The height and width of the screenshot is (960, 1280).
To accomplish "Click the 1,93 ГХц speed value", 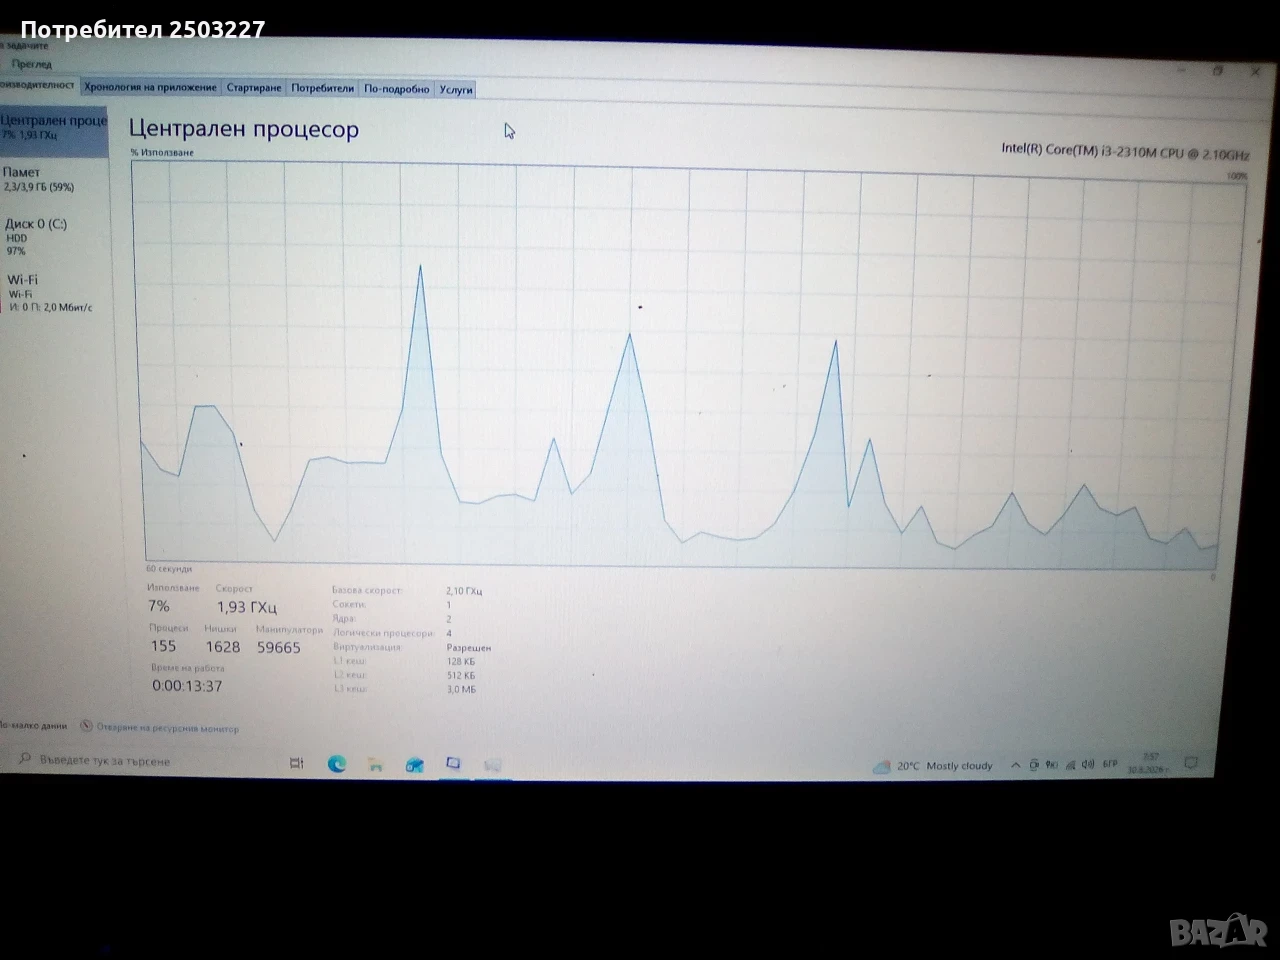I will point(247,607).
